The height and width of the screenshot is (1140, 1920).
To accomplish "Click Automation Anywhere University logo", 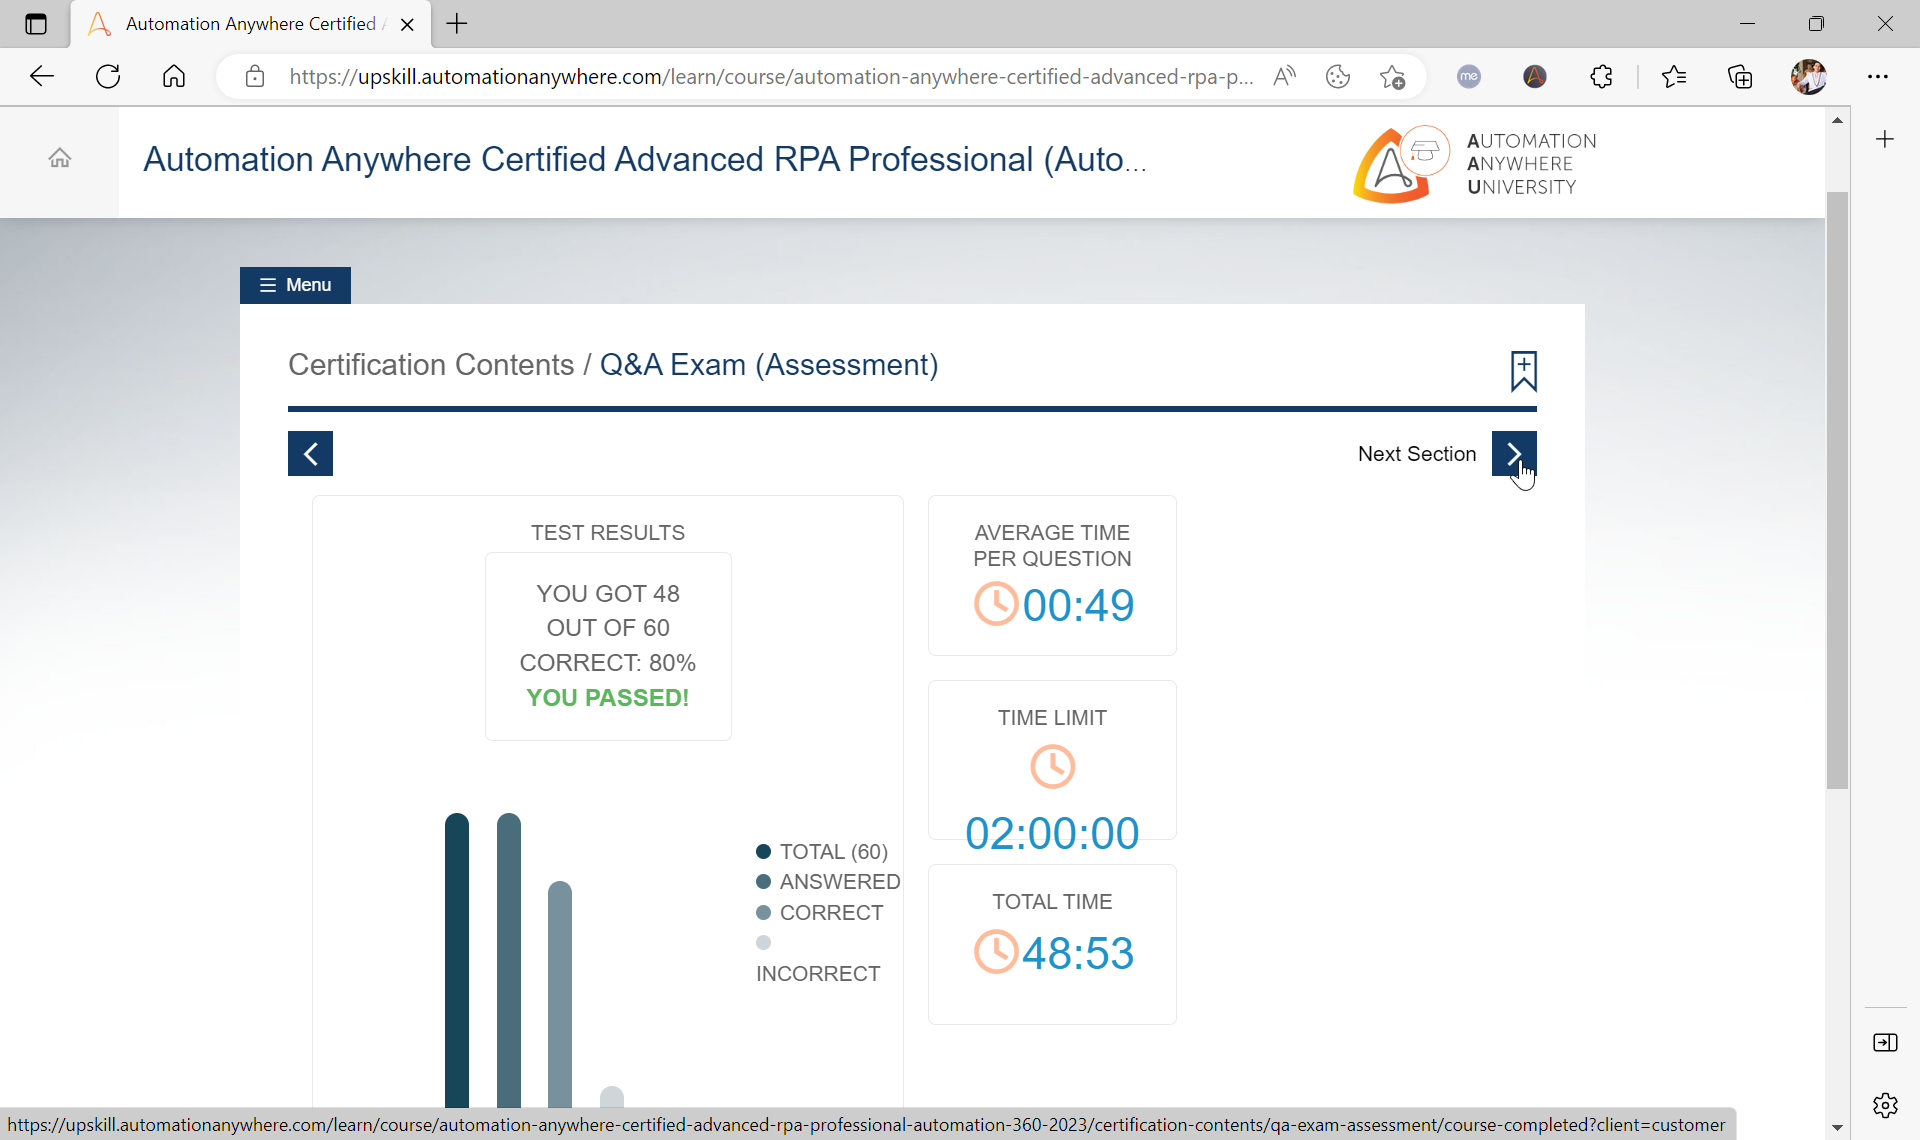I will (x=1475, y=164).
